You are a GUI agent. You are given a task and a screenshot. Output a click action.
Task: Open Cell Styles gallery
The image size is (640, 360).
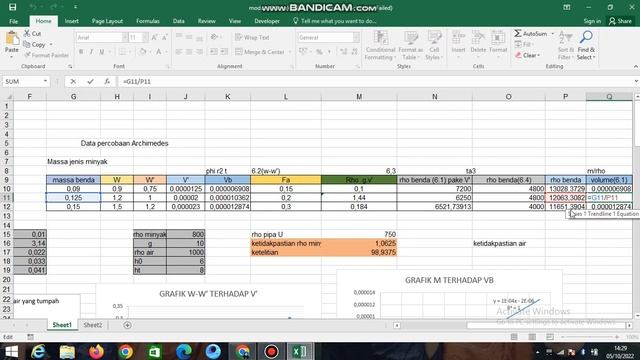(x=434, y=46)
